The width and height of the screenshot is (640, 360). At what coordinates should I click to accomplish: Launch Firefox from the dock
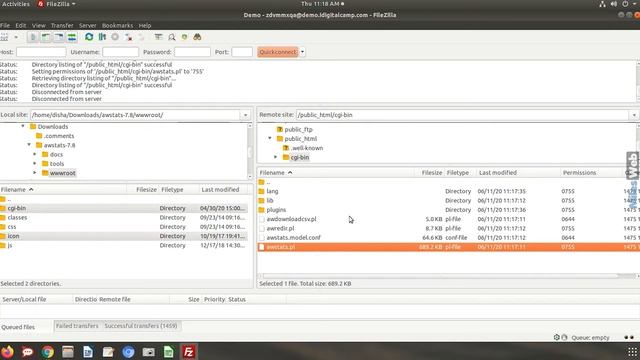(7, 352)
